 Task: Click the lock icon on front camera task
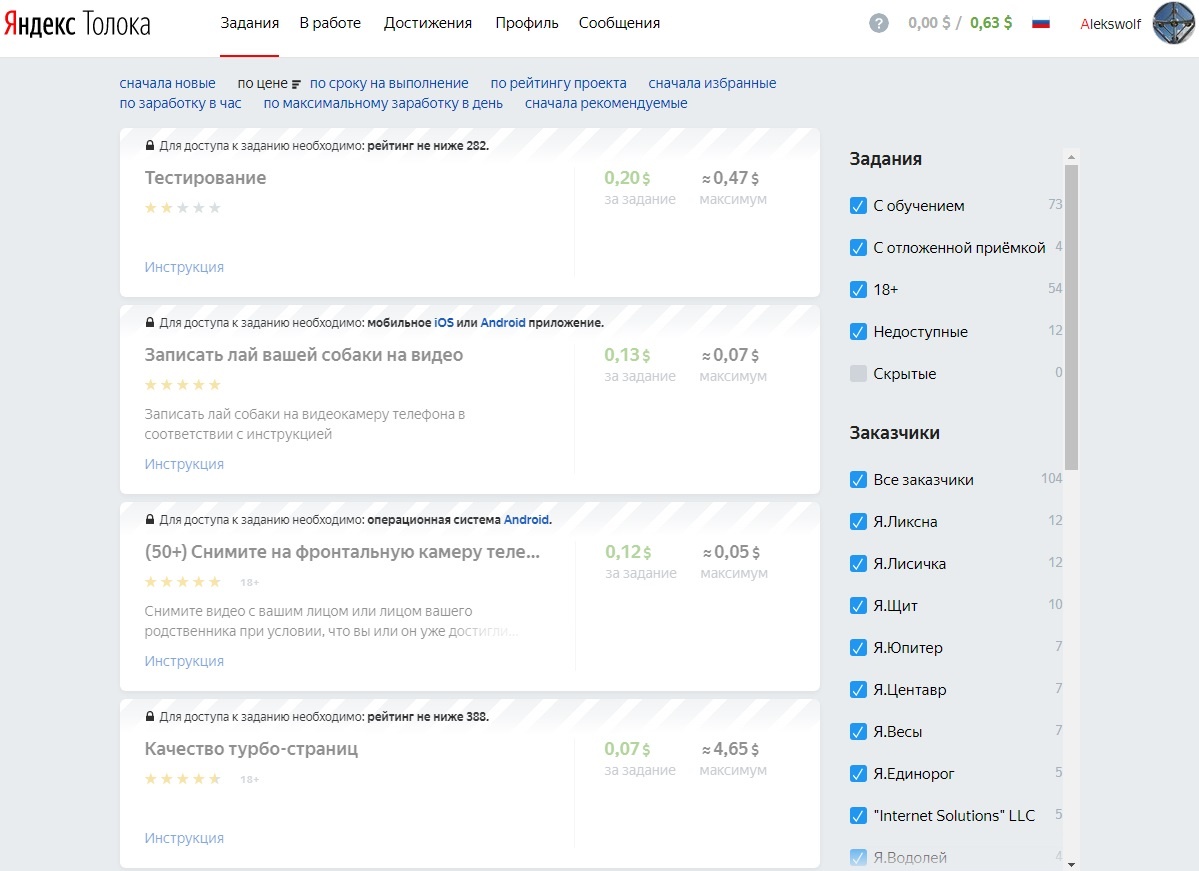[x=150, y=519]
